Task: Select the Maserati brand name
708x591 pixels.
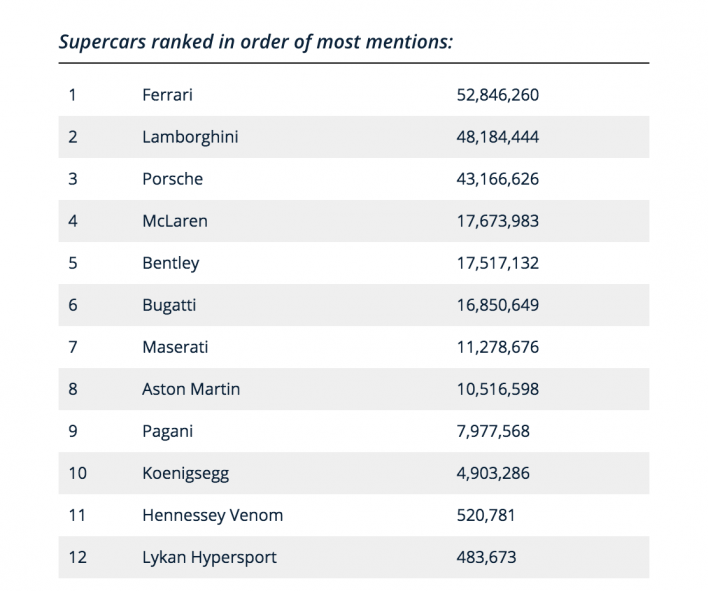Action: coord(176,347)
